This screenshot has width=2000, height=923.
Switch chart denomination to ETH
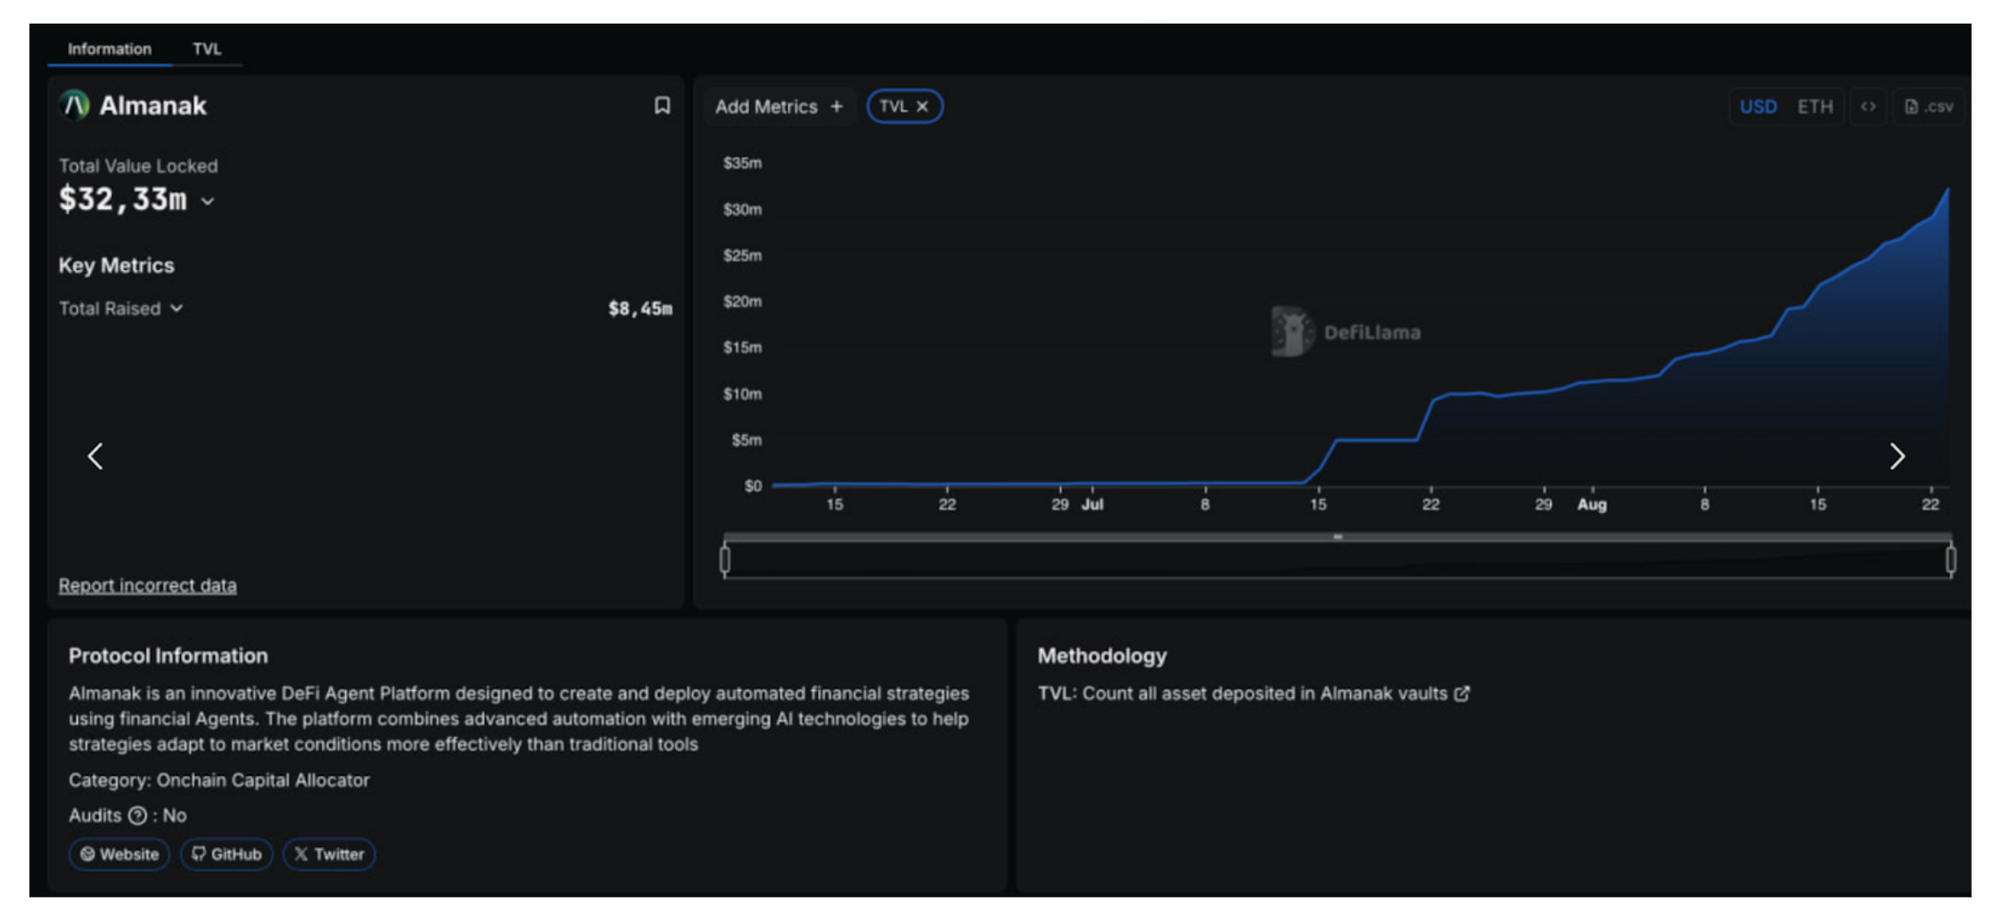pyautogui.click(x=1814, y=107)
